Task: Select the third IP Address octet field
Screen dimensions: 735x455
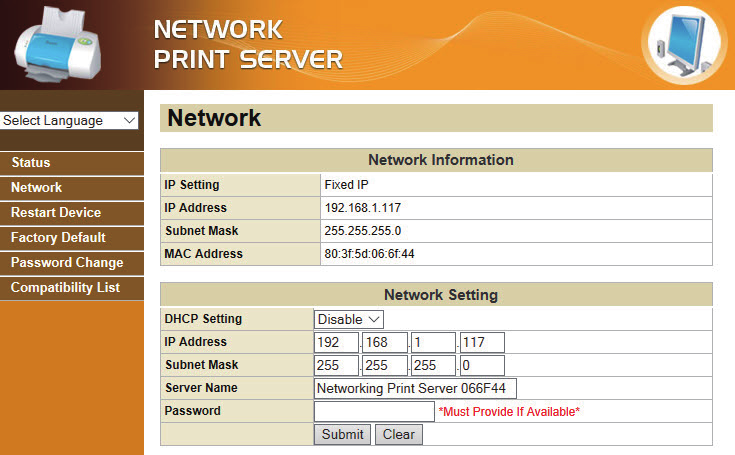Action: click(433, 342)
